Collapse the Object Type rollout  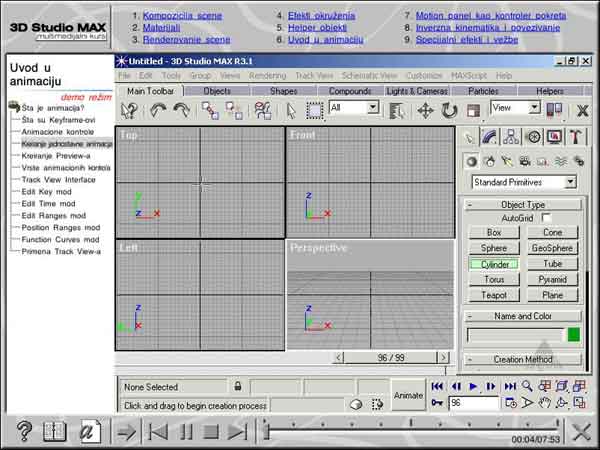(x=523, y=205)
